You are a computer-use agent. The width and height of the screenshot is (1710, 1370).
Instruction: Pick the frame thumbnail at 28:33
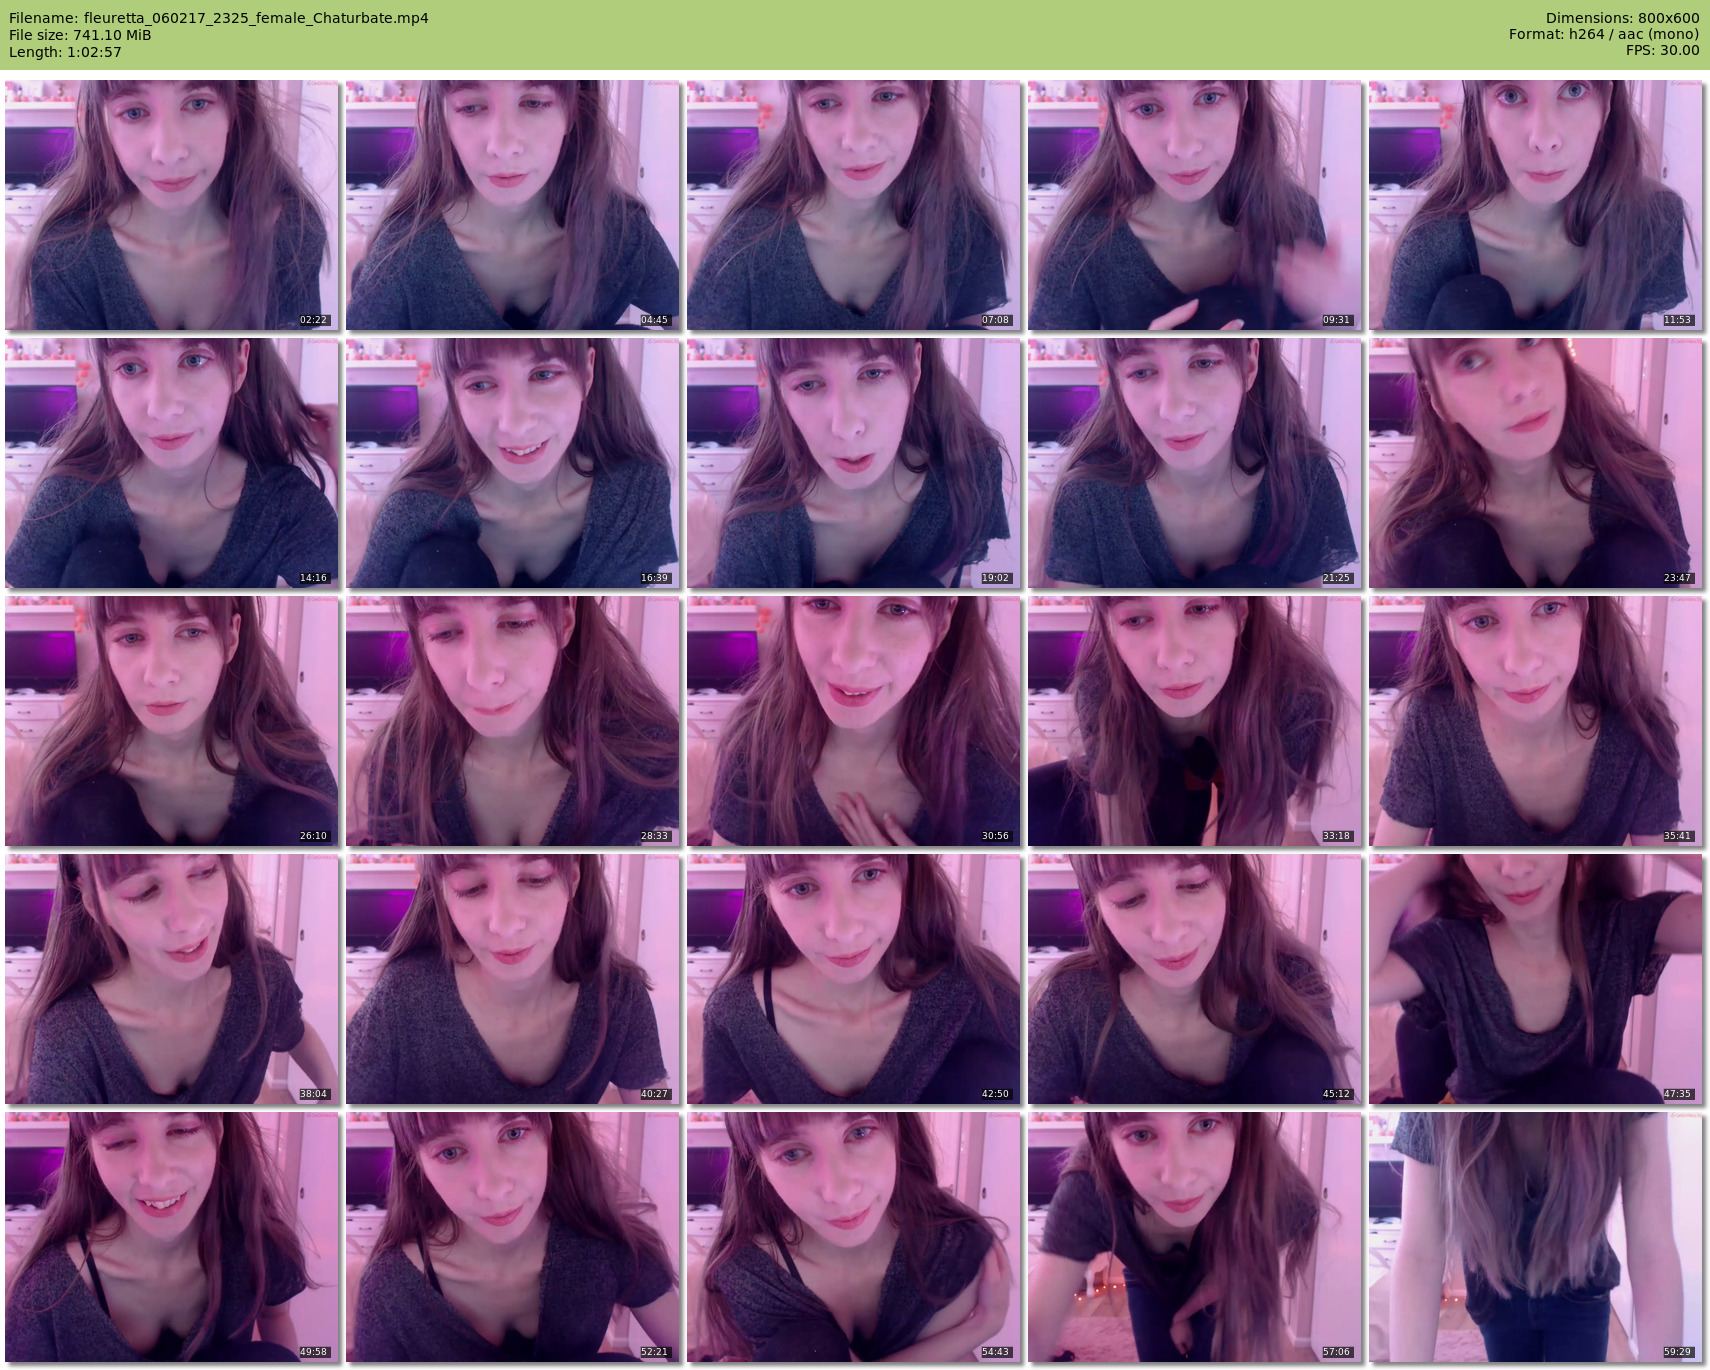(x=512, y=721)
